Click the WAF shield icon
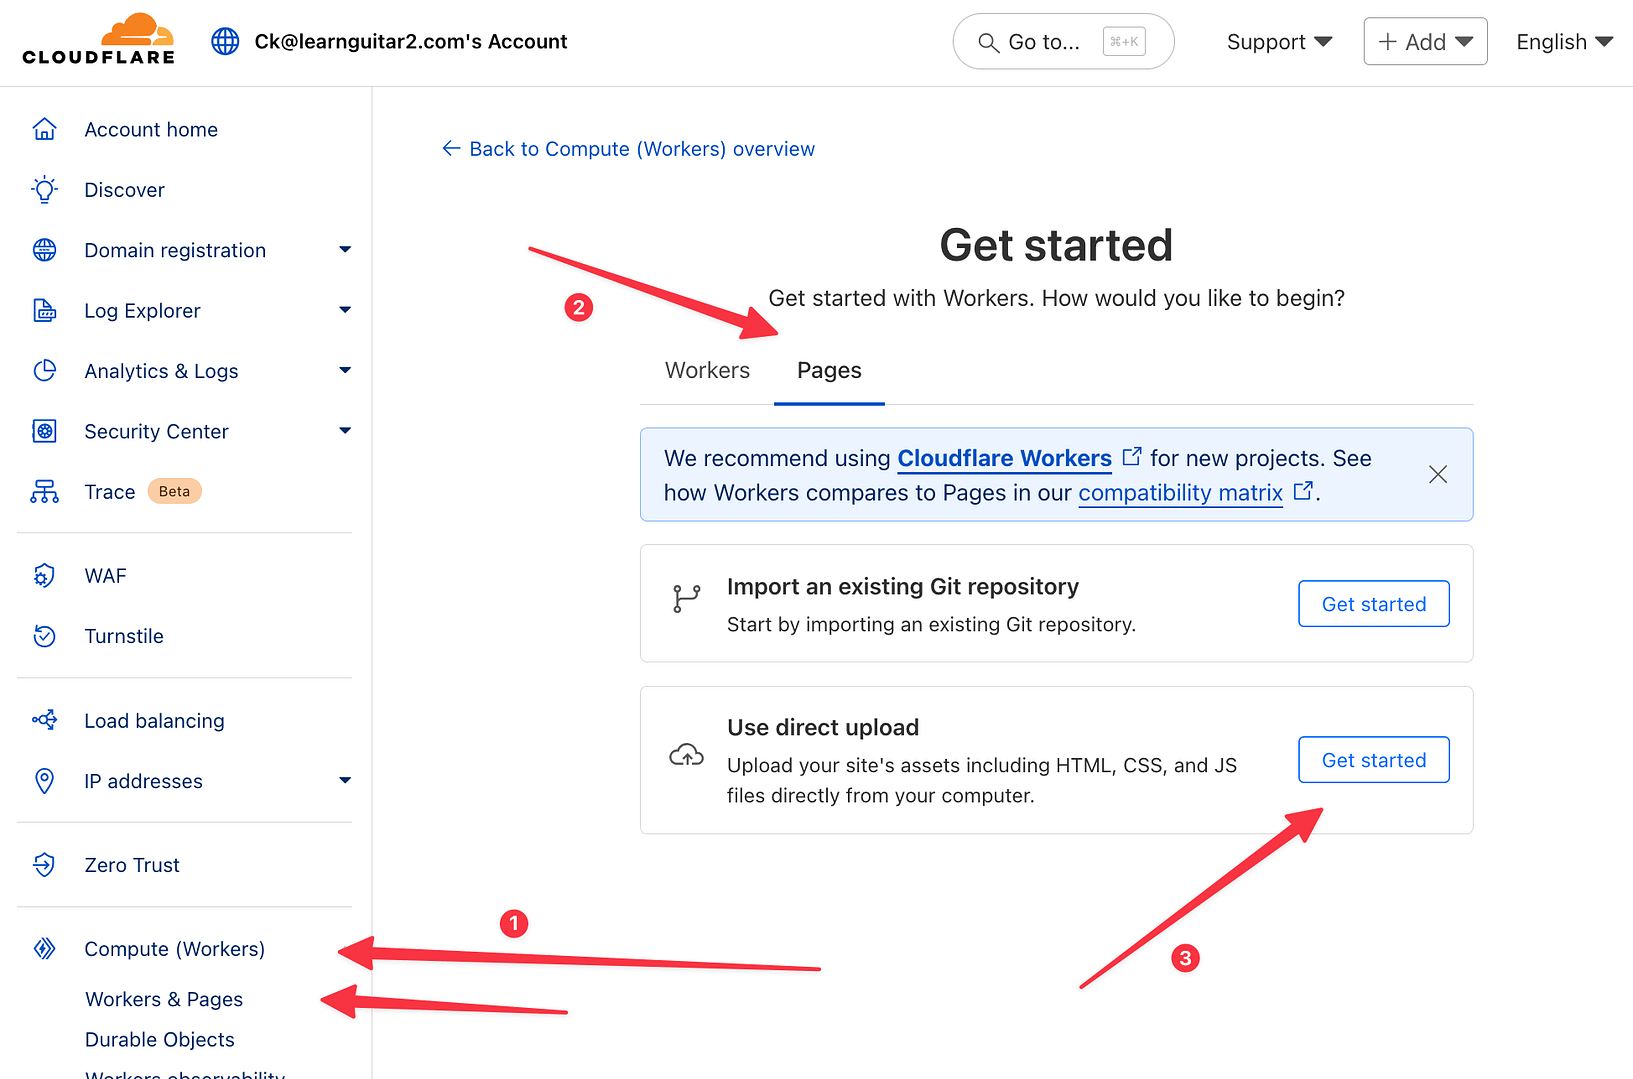1633x1079 pixels. coord(44,575)
